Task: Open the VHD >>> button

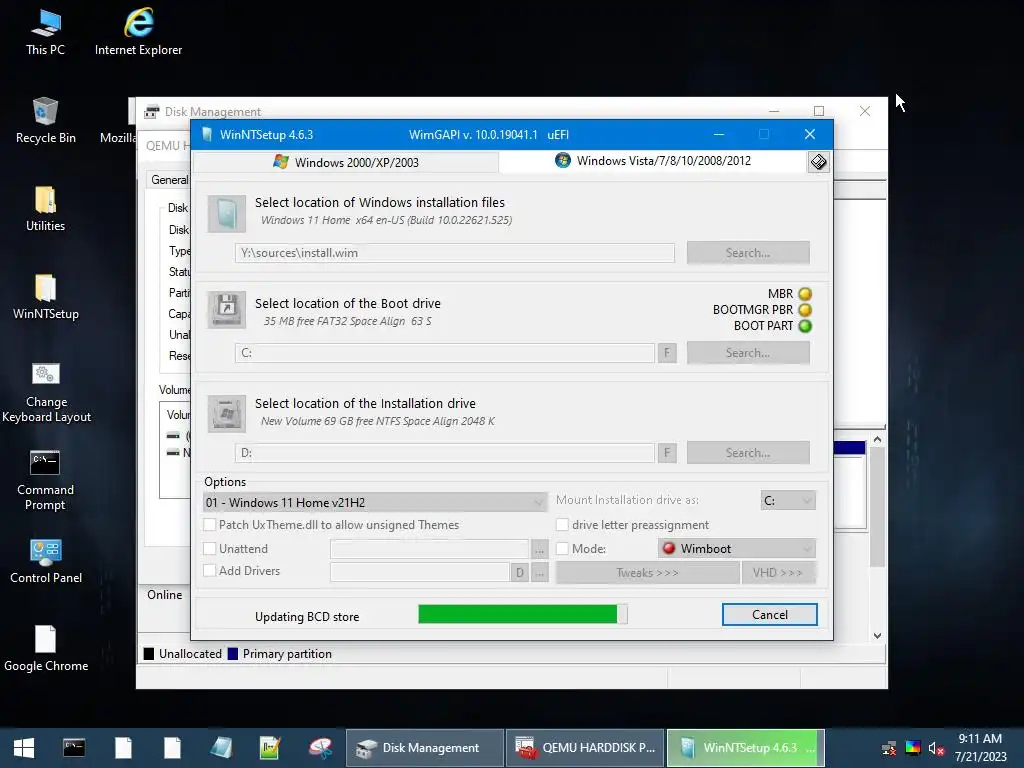Action: 778,573
